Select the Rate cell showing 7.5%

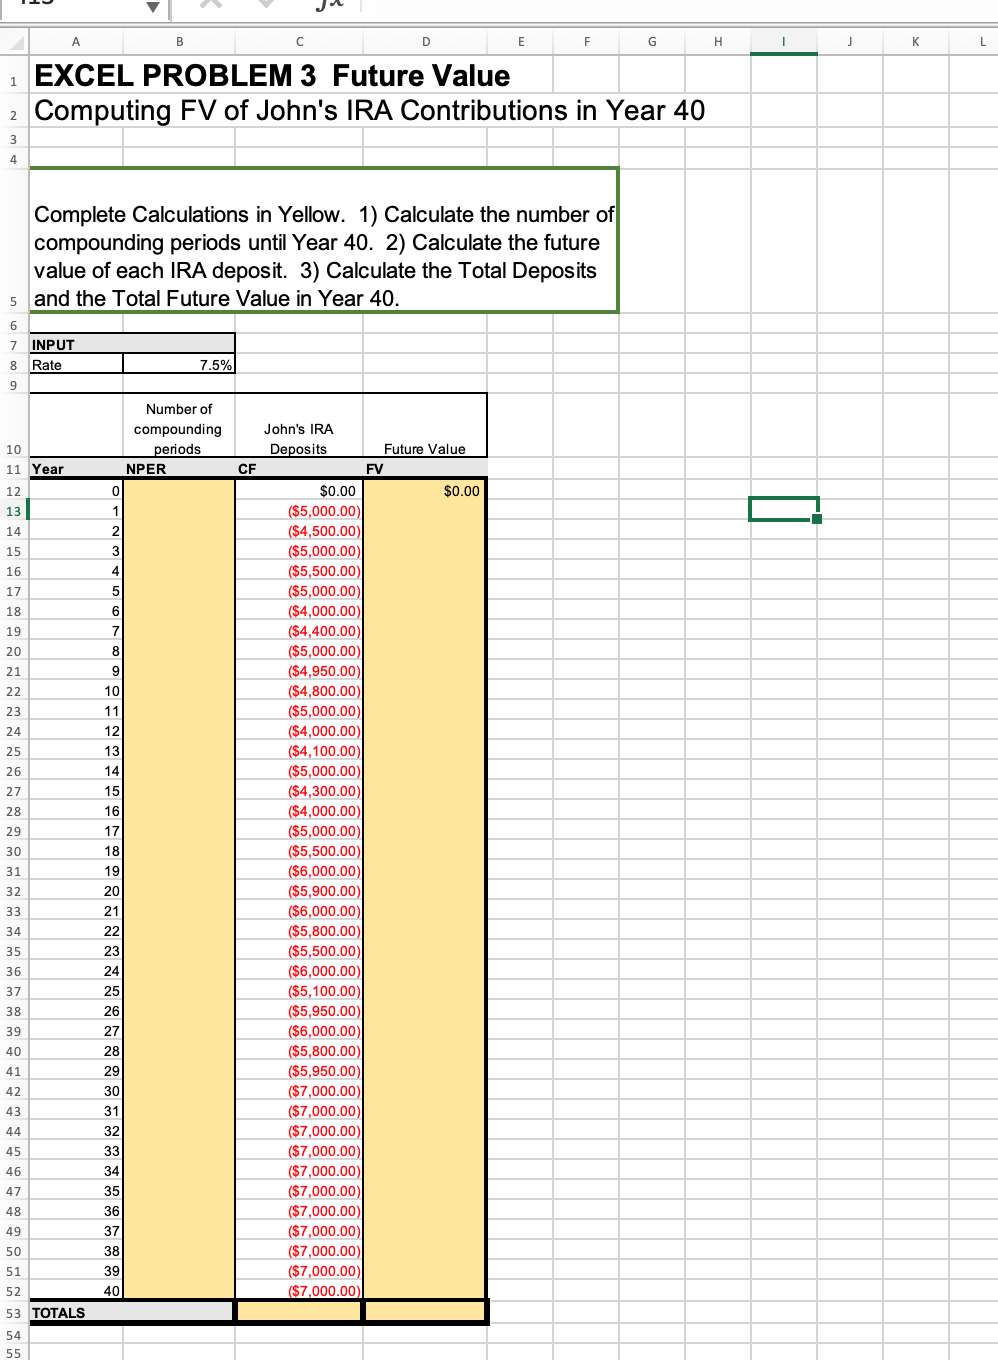coord(178,364)
